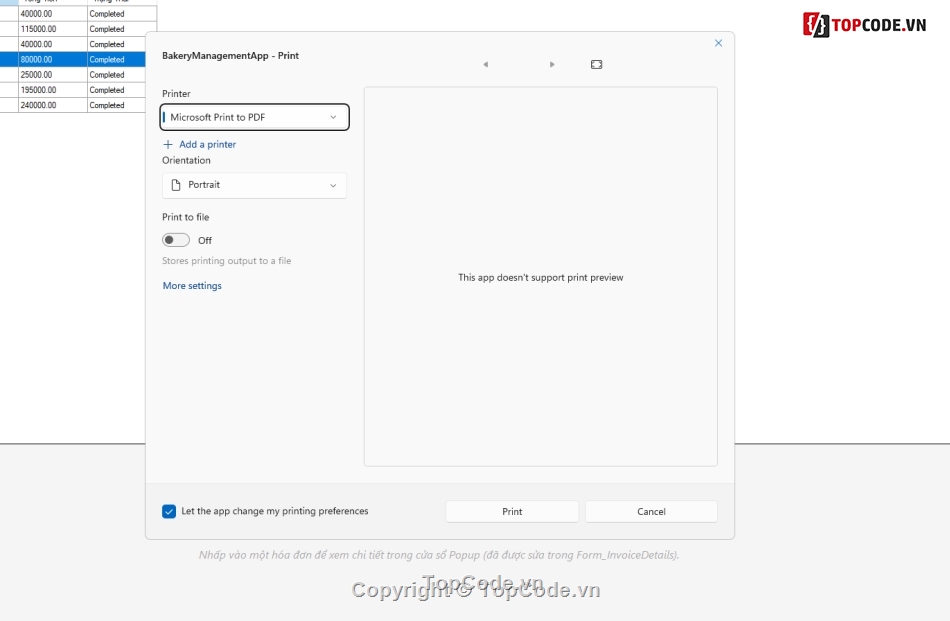The image size is (950, 621).
Task: Click the TopCode.vn logo
Action: click(x=866, y=25)
